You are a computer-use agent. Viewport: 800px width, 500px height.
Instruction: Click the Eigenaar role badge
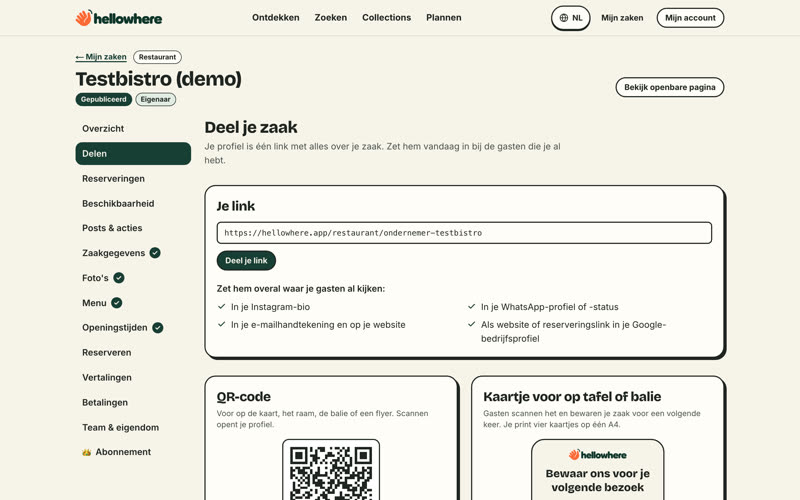[x=156, y=99]
